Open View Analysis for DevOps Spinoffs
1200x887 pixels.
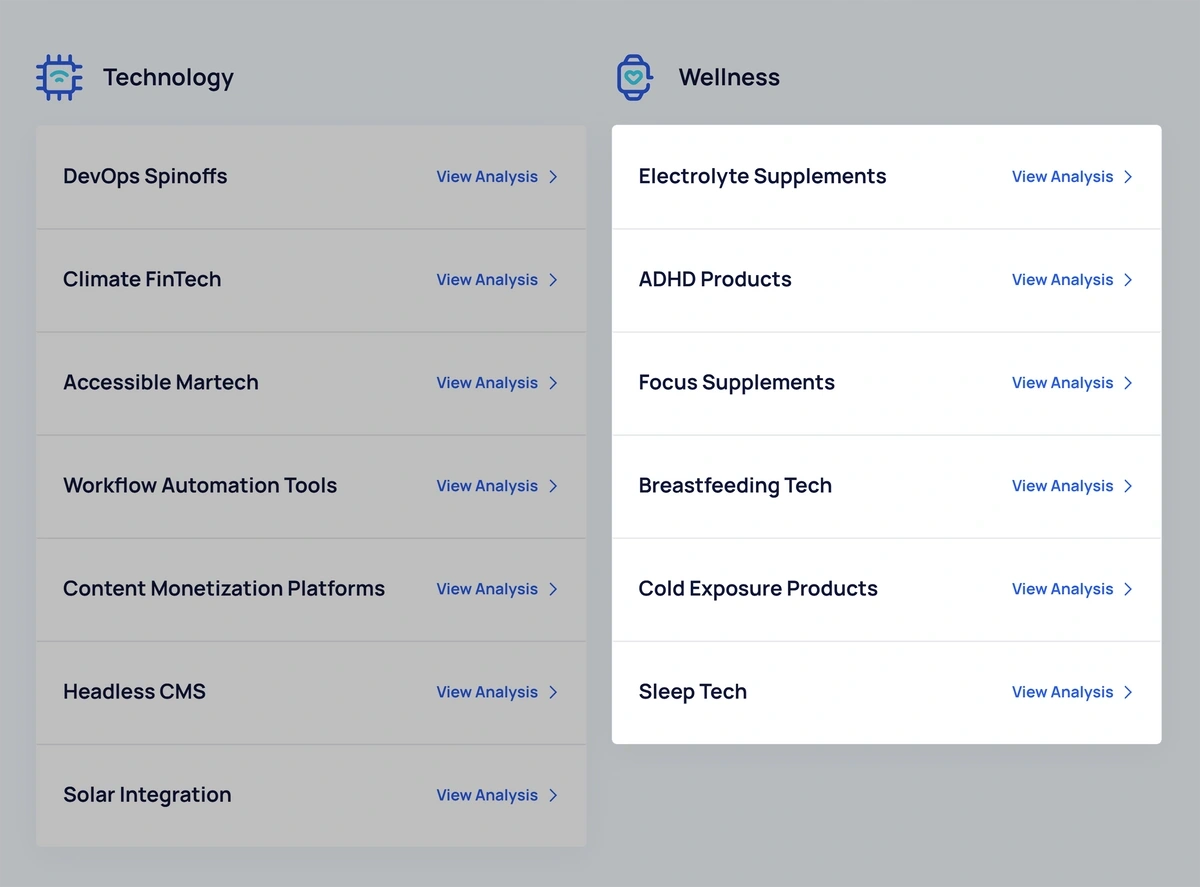[x=487, y=176]
